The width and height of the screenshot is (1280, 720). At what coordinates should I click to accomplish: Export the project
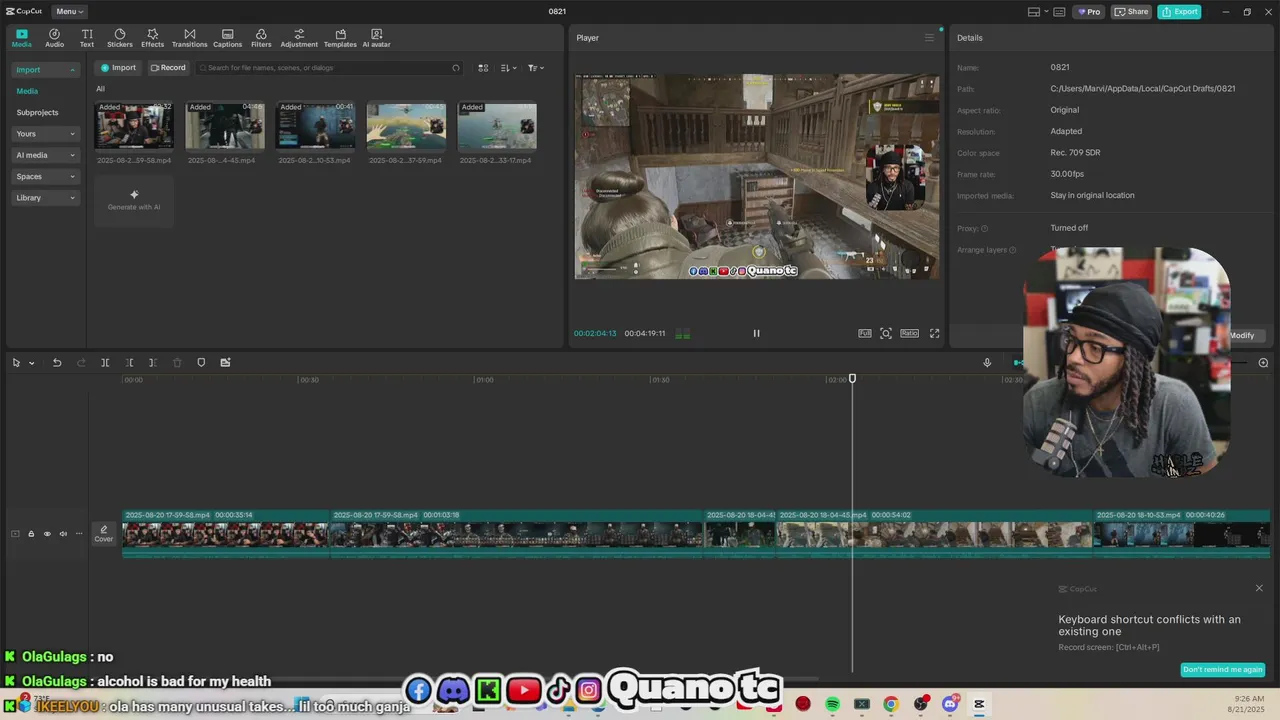pos(1180,12)
